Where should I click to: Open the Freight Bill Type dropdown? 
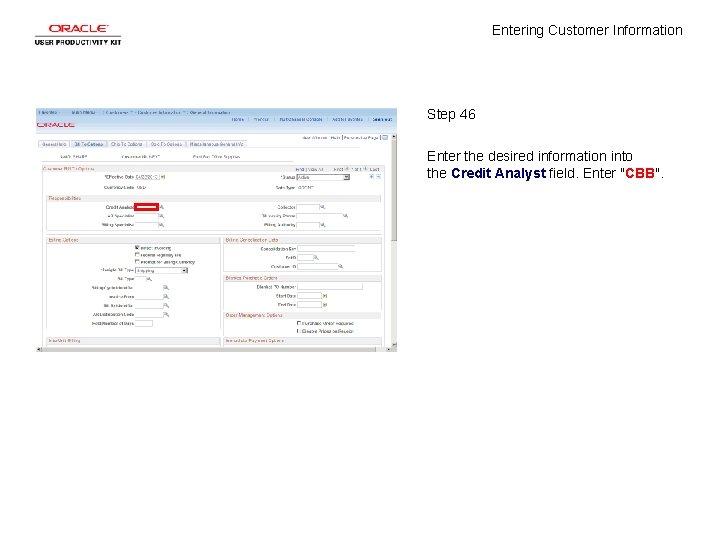pyautogui.click(x=161, y=270)
